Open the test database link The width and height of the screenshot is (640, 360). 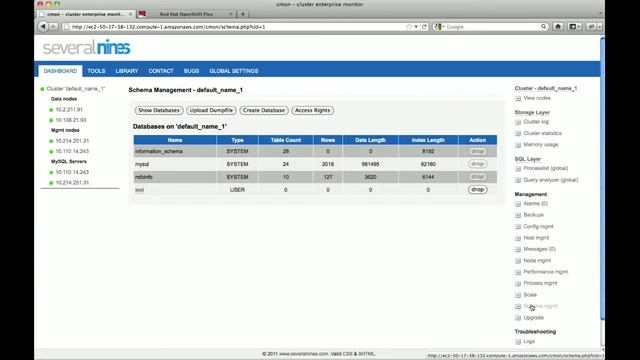(x=140, y=190)
